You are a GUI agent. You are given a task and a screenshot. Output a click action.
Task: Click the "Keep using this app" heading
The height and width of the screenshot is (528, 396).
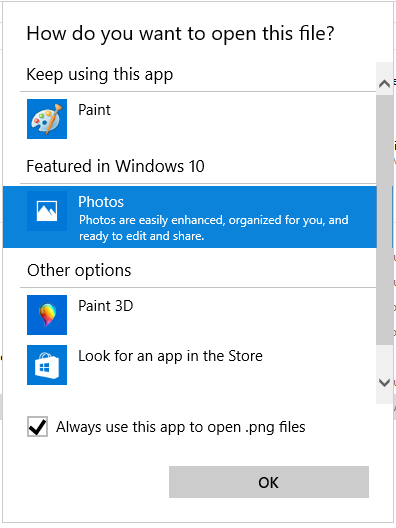[x=100, y=74]
